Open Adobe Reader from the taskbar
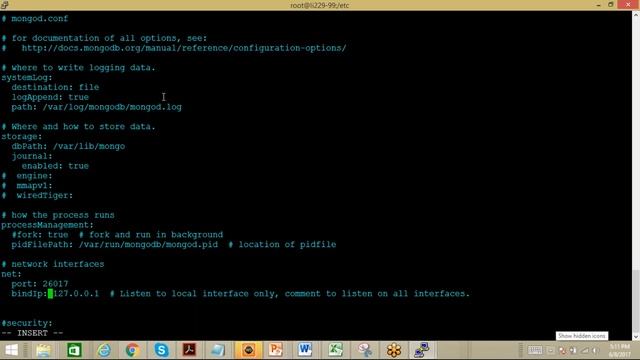 point(189,350)
